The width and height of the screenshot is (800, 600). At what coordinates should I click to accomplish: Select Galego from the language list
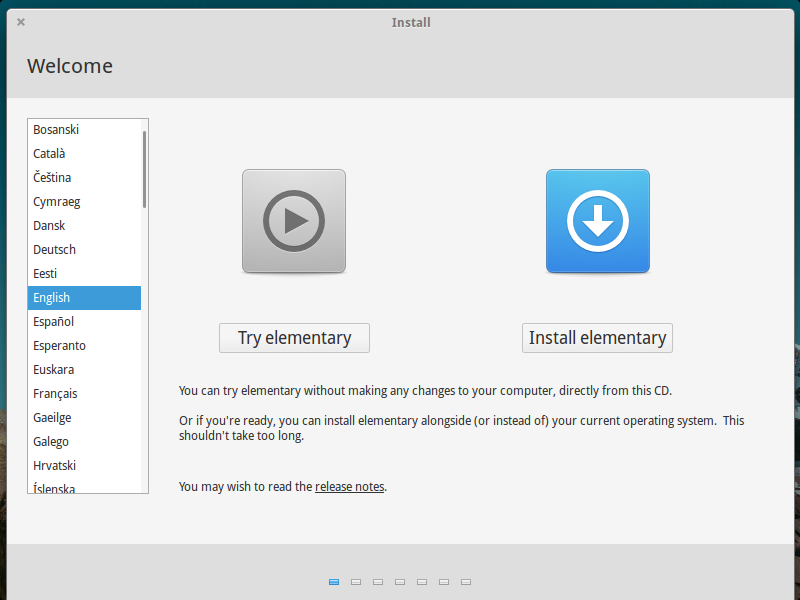pos(84,441)
